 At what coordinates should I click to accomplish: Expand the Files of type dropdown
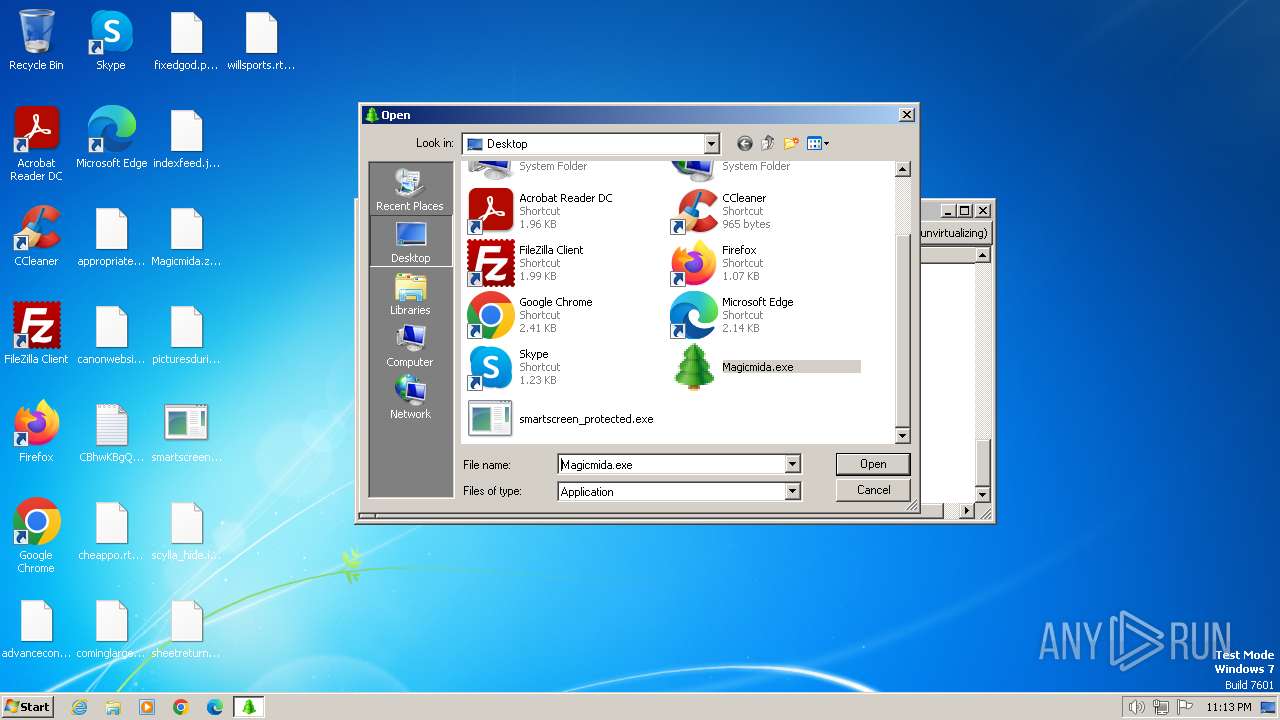coord(792,491)
